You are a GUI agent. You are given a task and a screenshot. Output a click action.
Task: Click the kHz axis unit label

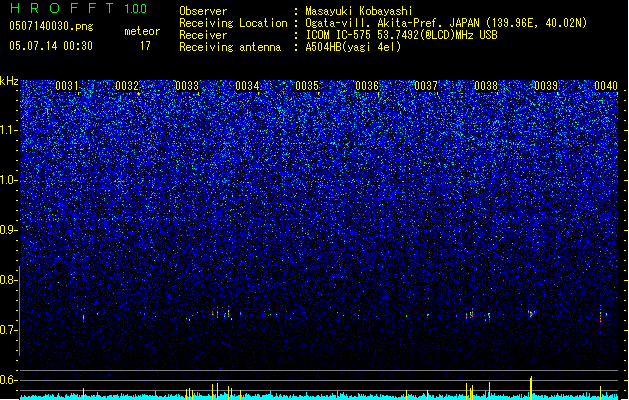point(9,81)
